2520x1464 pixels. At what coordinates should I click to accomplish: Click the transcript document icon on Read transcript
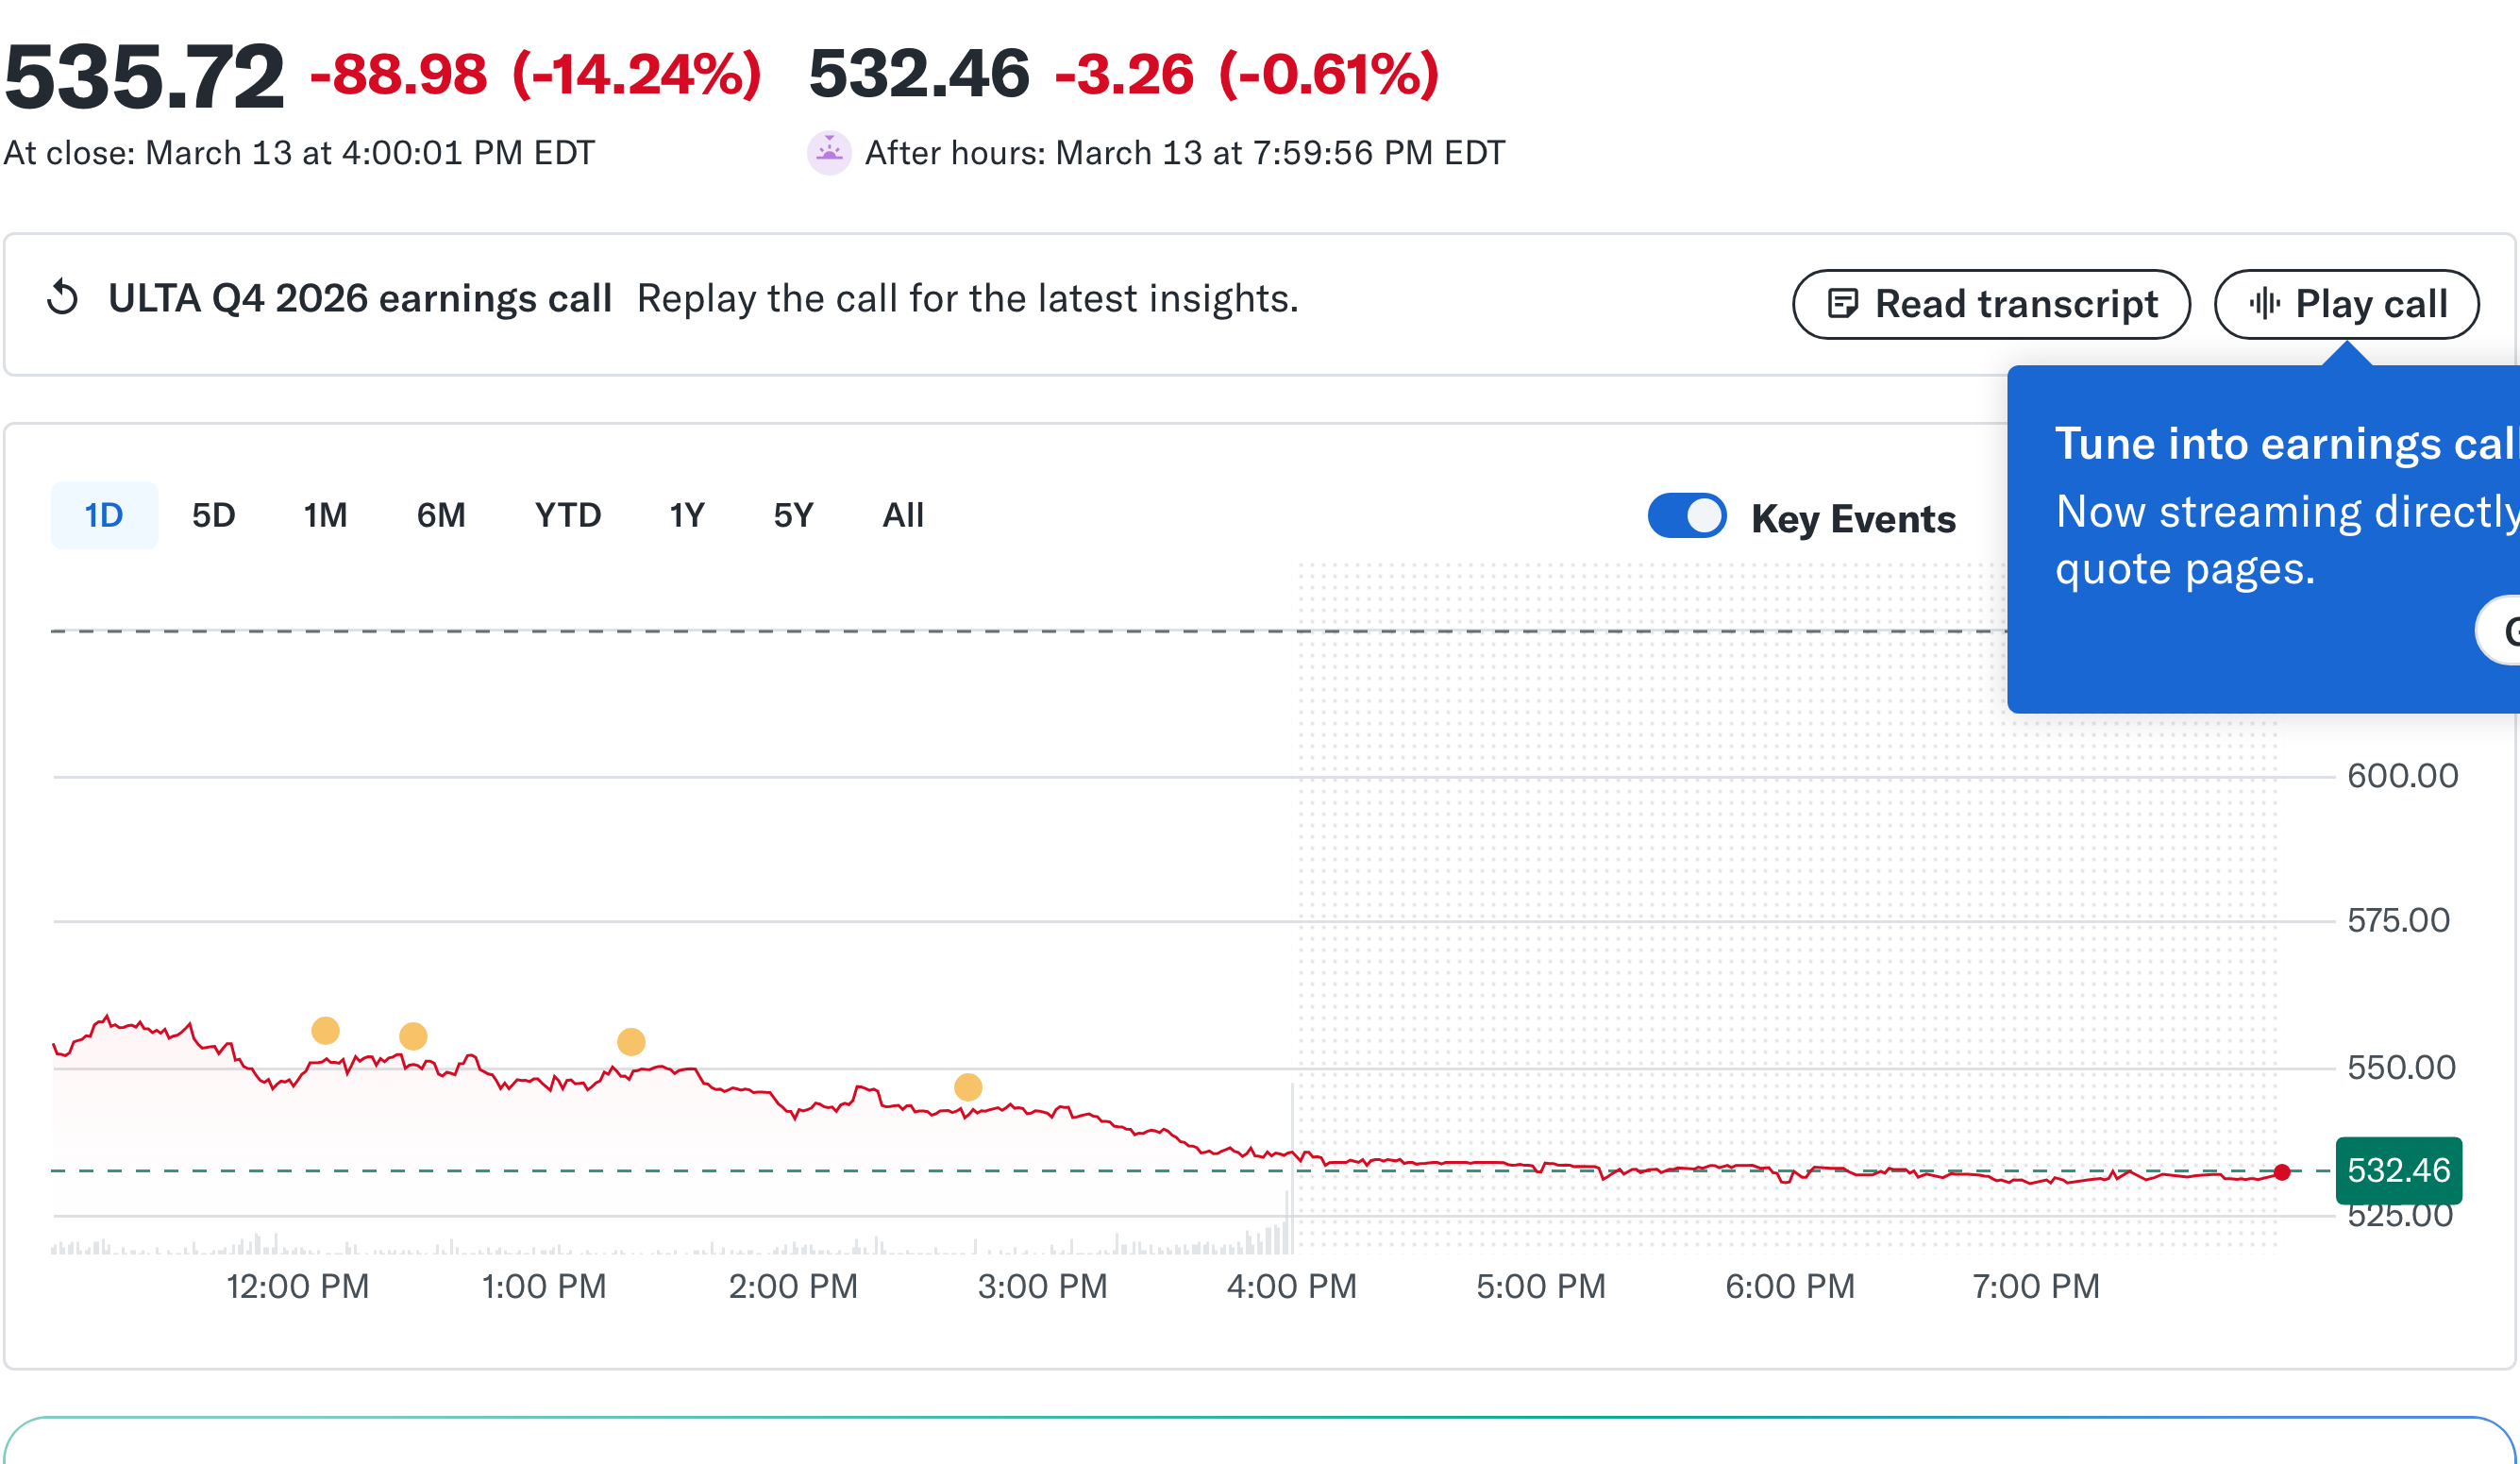pos(1845,304)
